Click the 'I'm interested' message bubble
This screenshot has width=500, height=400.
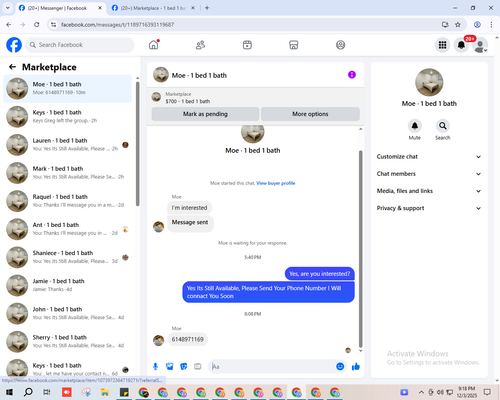[189, 208]
